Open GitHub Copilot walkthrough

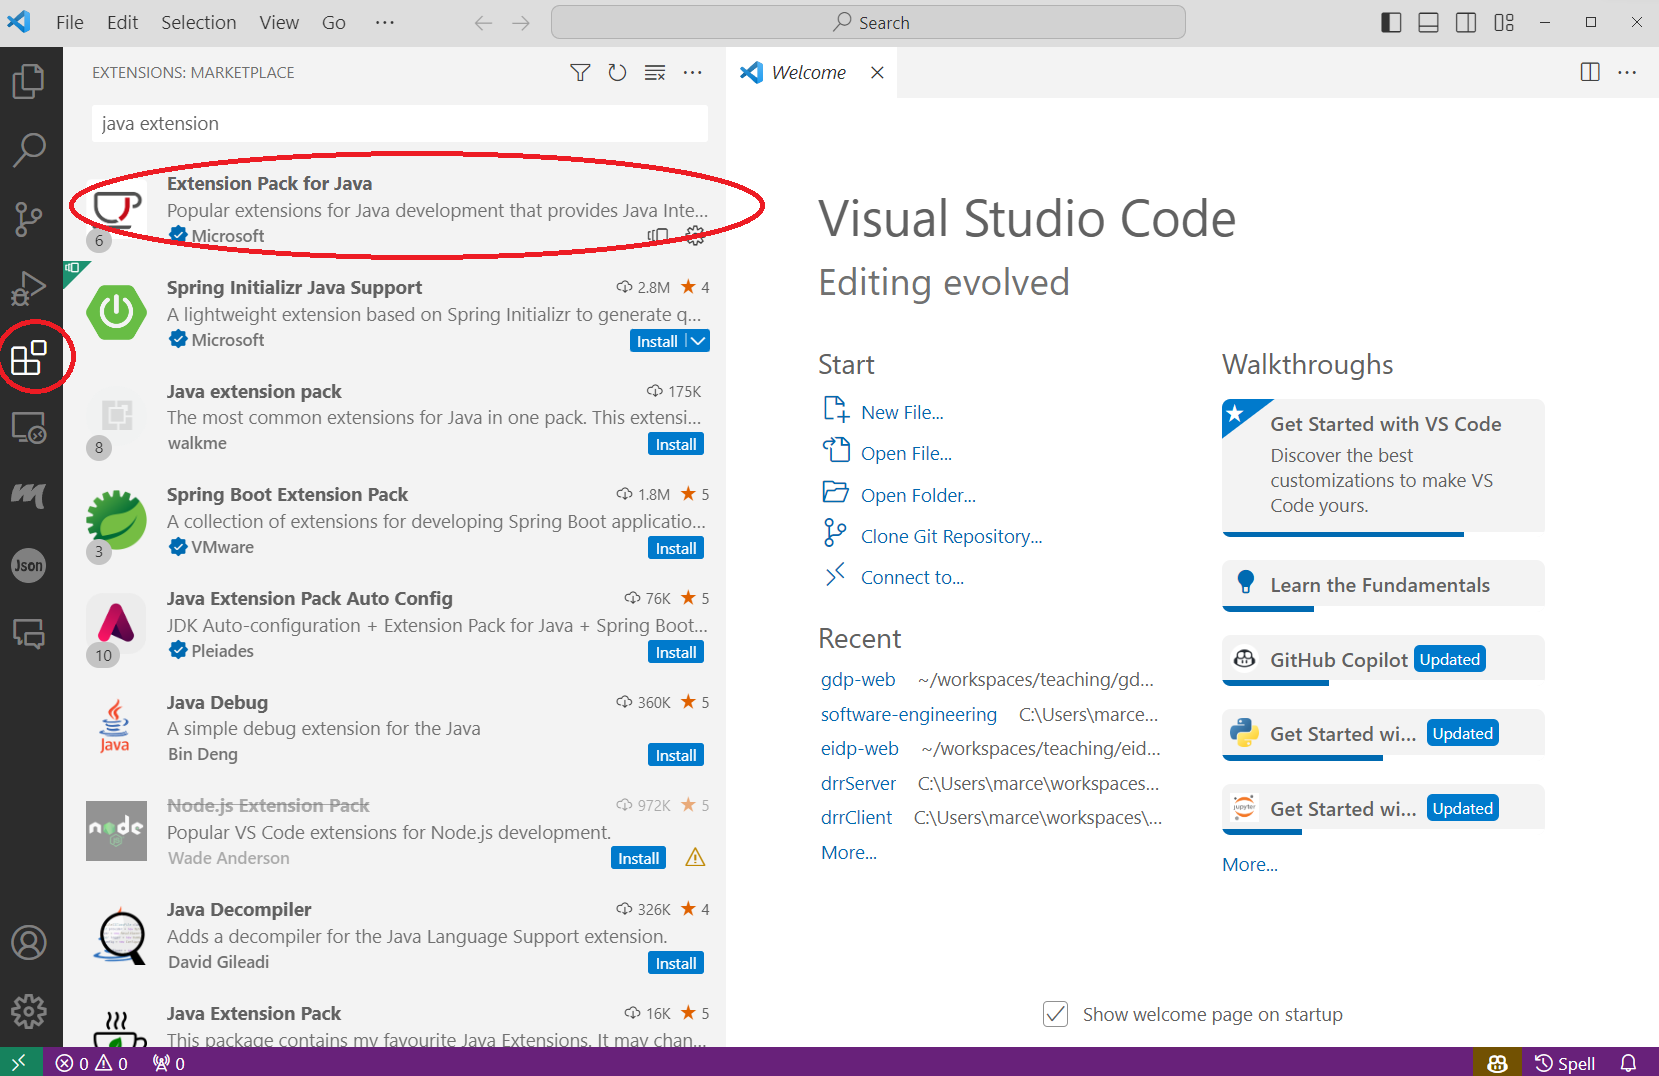pyautogui.click(x=1383, y=660)
